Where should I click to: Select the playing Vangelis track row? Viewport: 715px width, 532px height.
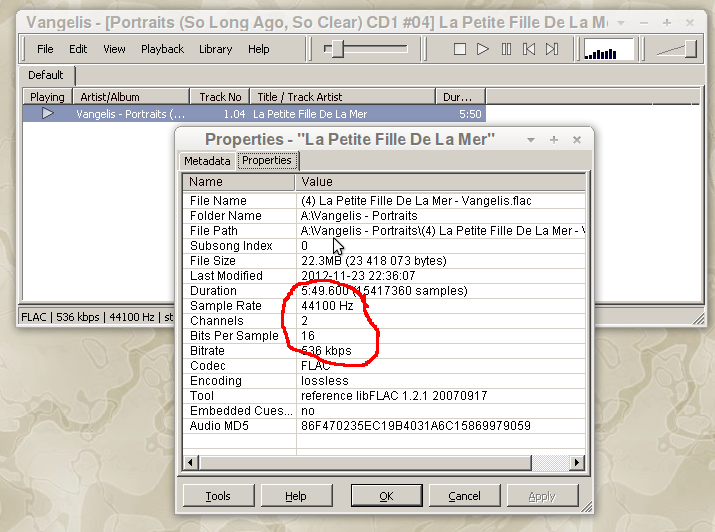click(x=254, y=114)
